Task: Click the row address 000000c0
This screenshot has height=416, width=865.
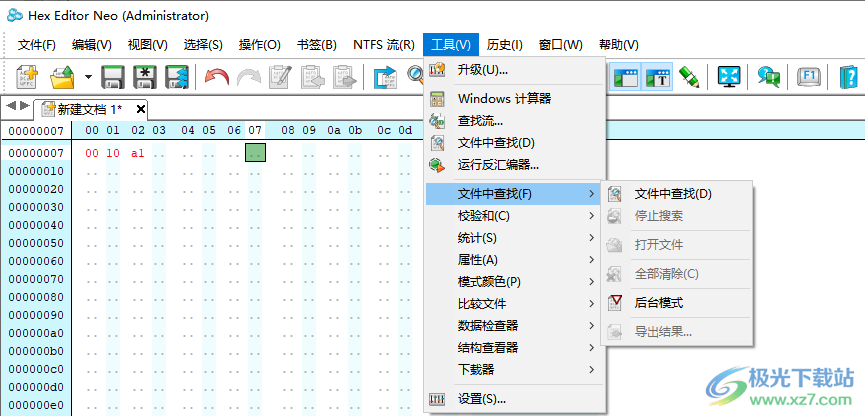Action: pyautogui.click(x=36, y=369)
